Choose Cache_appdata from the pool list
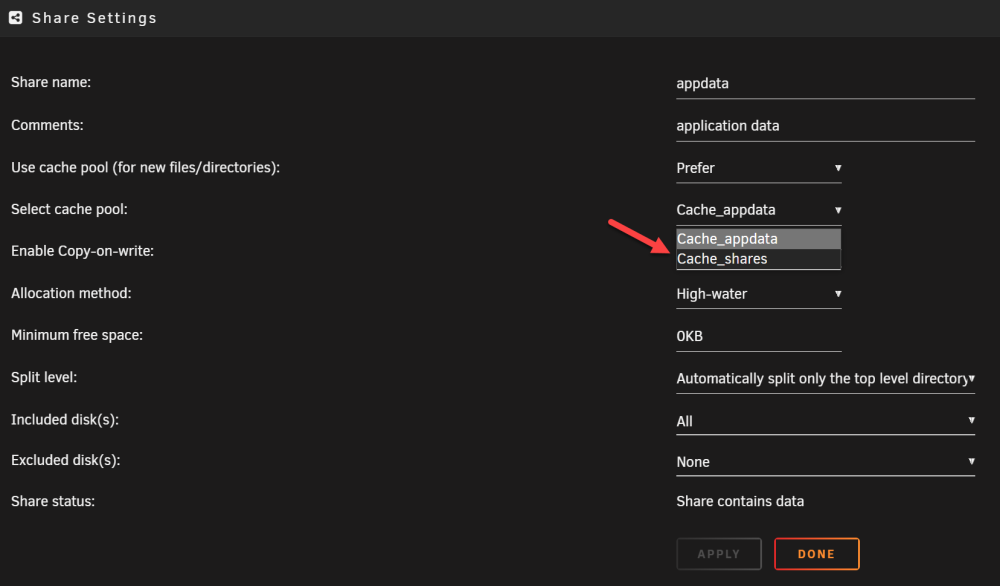Screen dimensions: 1000x586 pos(758,239)
